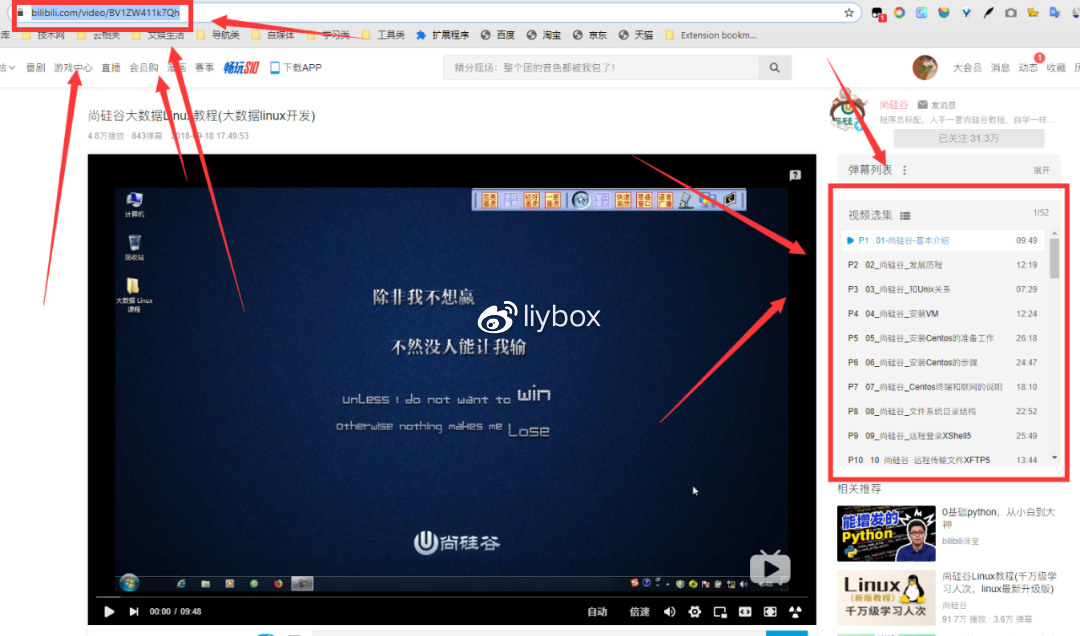This screenshot has width=1080, height=636.
Task: Open 游戏中心 in the top navigation
Action: click(x=73, y=68)
